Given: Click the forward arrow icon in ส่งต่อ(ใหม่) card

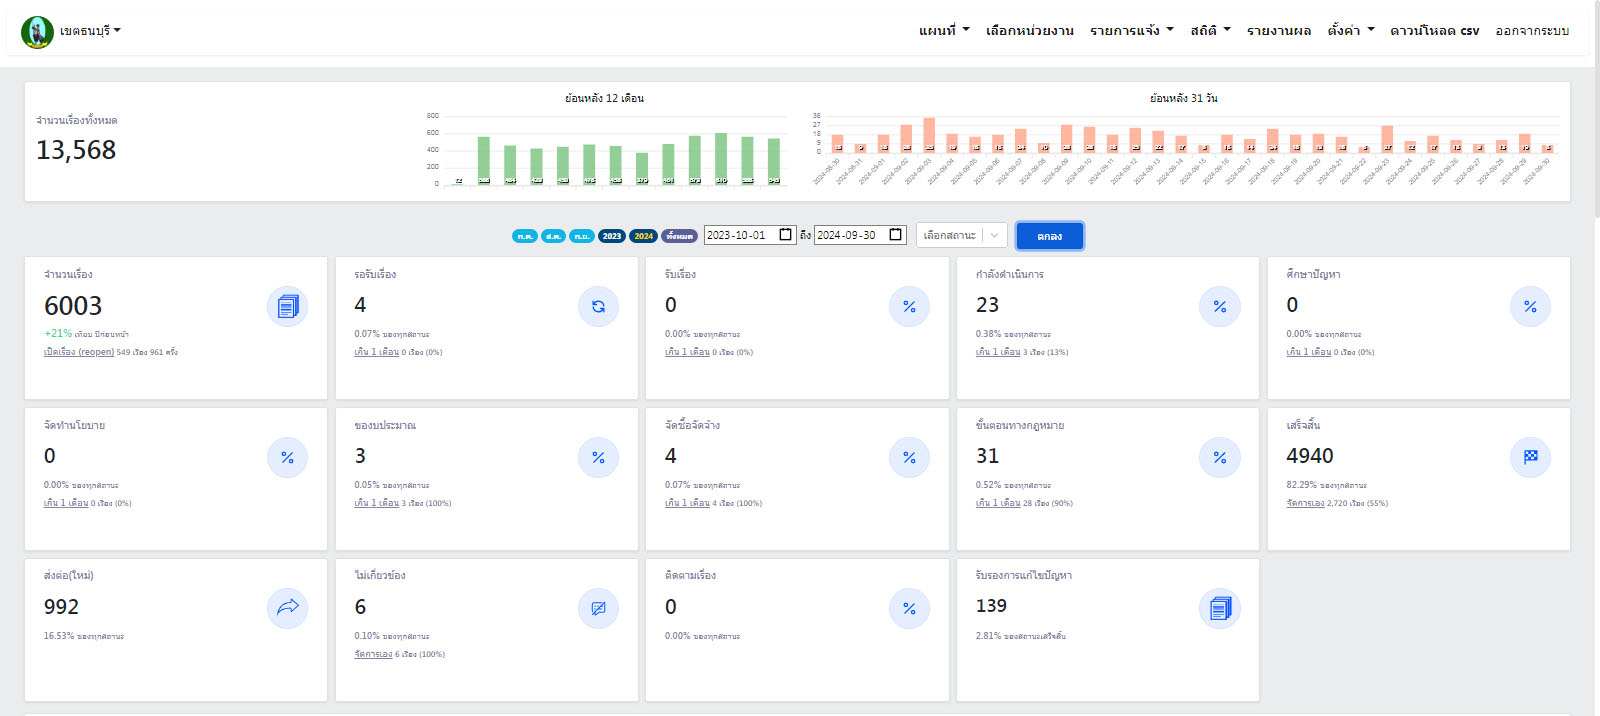Looking at the screenshot, I should (x=287, y=608).
